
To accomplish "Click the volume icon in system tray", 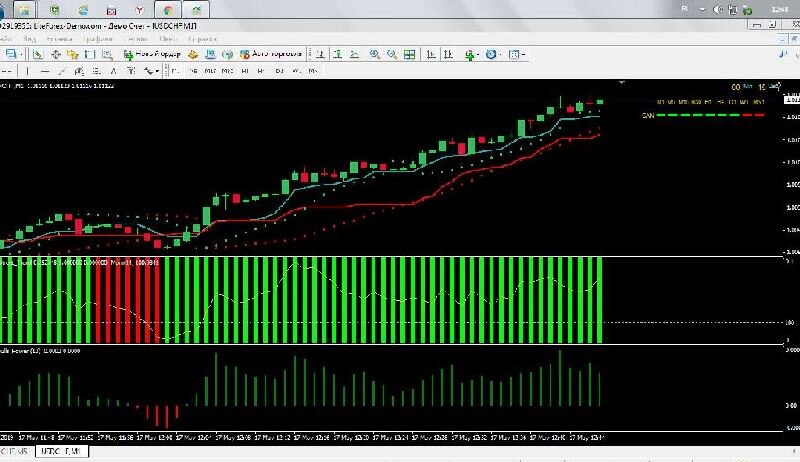I will (717, 9).
